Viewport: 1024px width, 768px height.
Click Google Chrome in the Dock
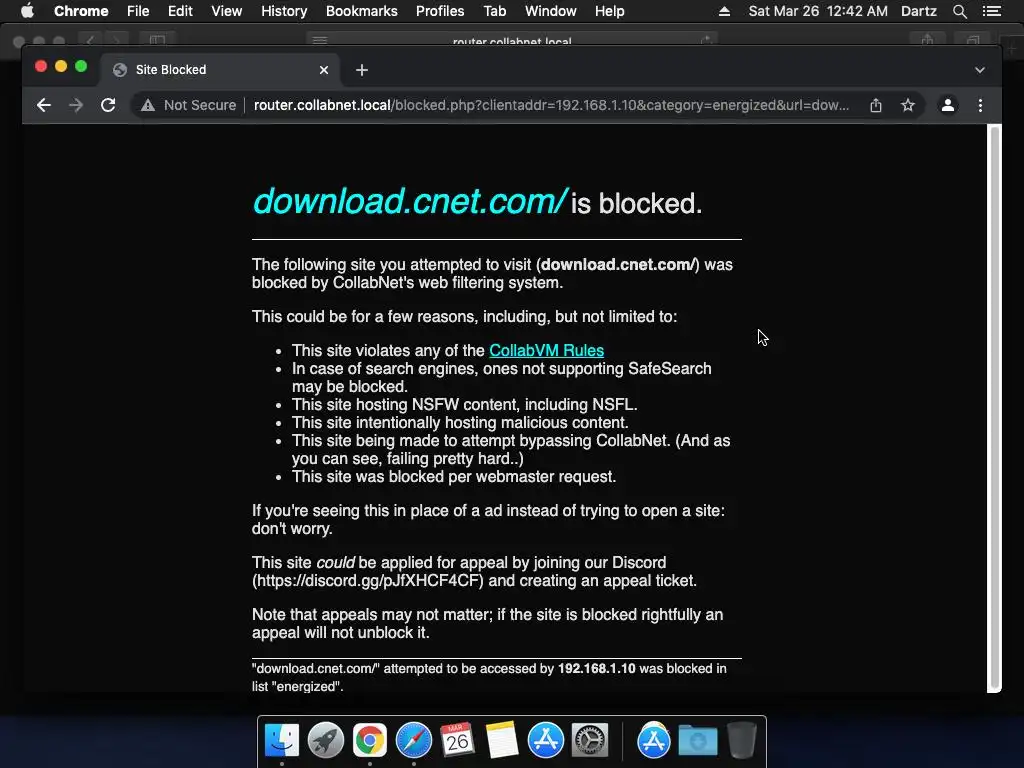(x=370, y=740)
